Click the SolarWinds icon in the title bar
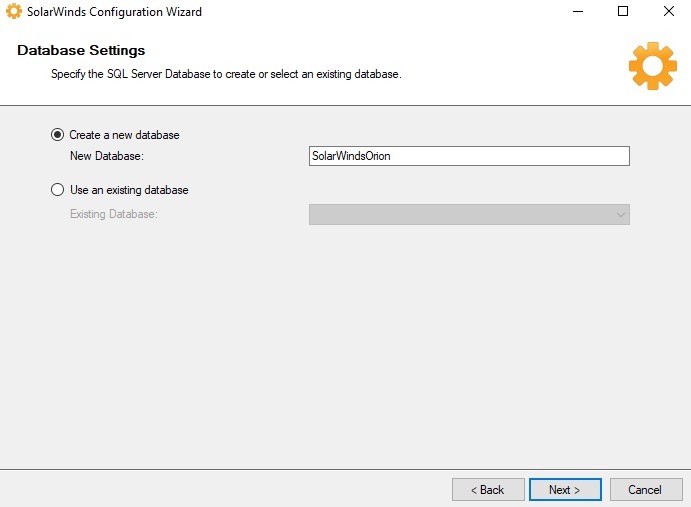This screenshot has height=507, width=691. tap(14, 12)
